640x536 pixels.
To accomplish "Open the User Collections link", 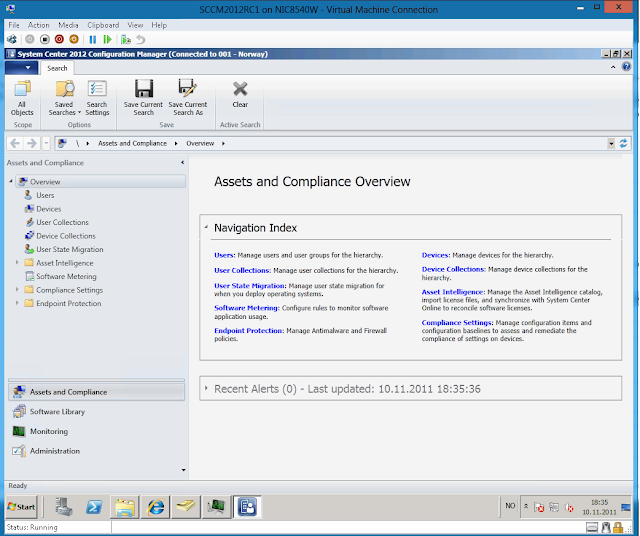I will pyautogui.click(x=242, y=270).
